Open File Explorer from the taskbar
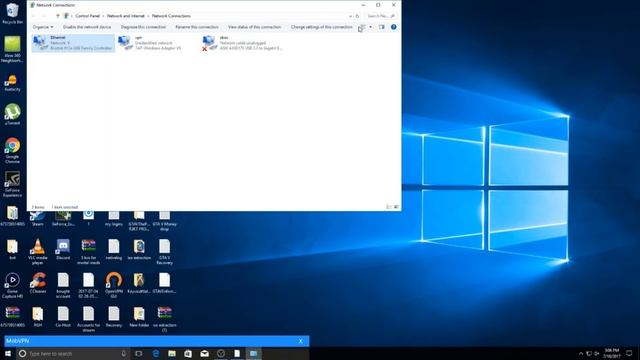The image size is (640, 360). [x=172, y=353]
